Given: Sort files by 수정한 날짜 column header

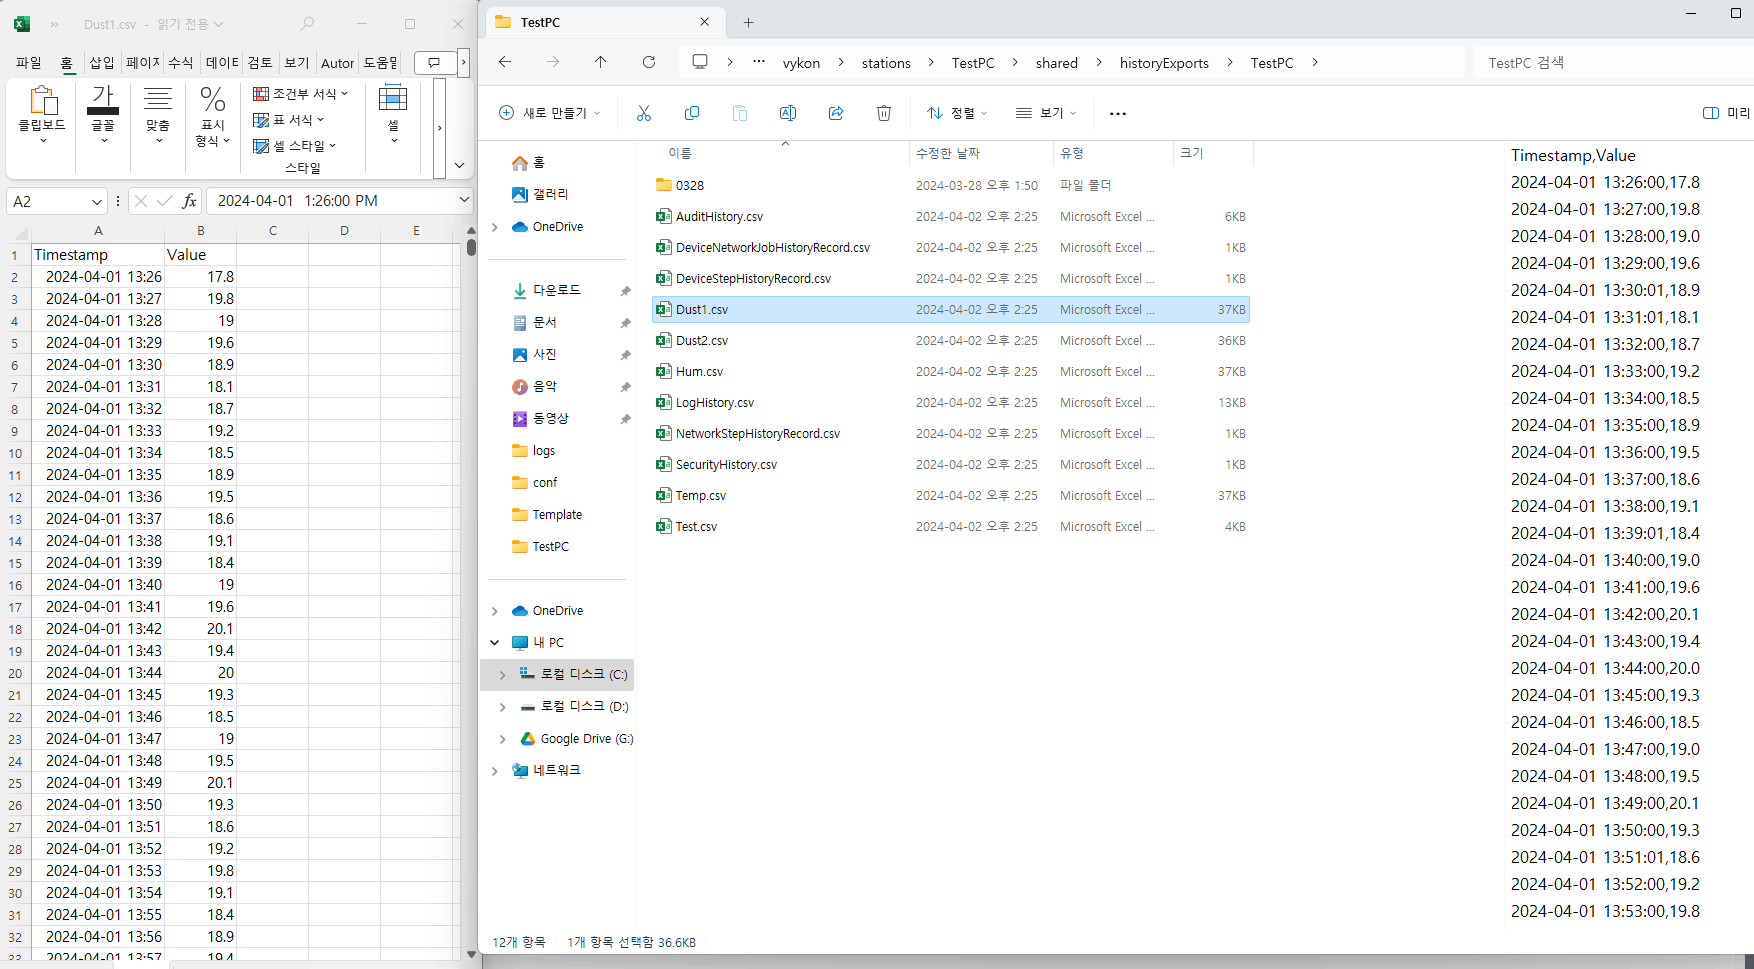Looking at the screenshot, I should point(947,153).
